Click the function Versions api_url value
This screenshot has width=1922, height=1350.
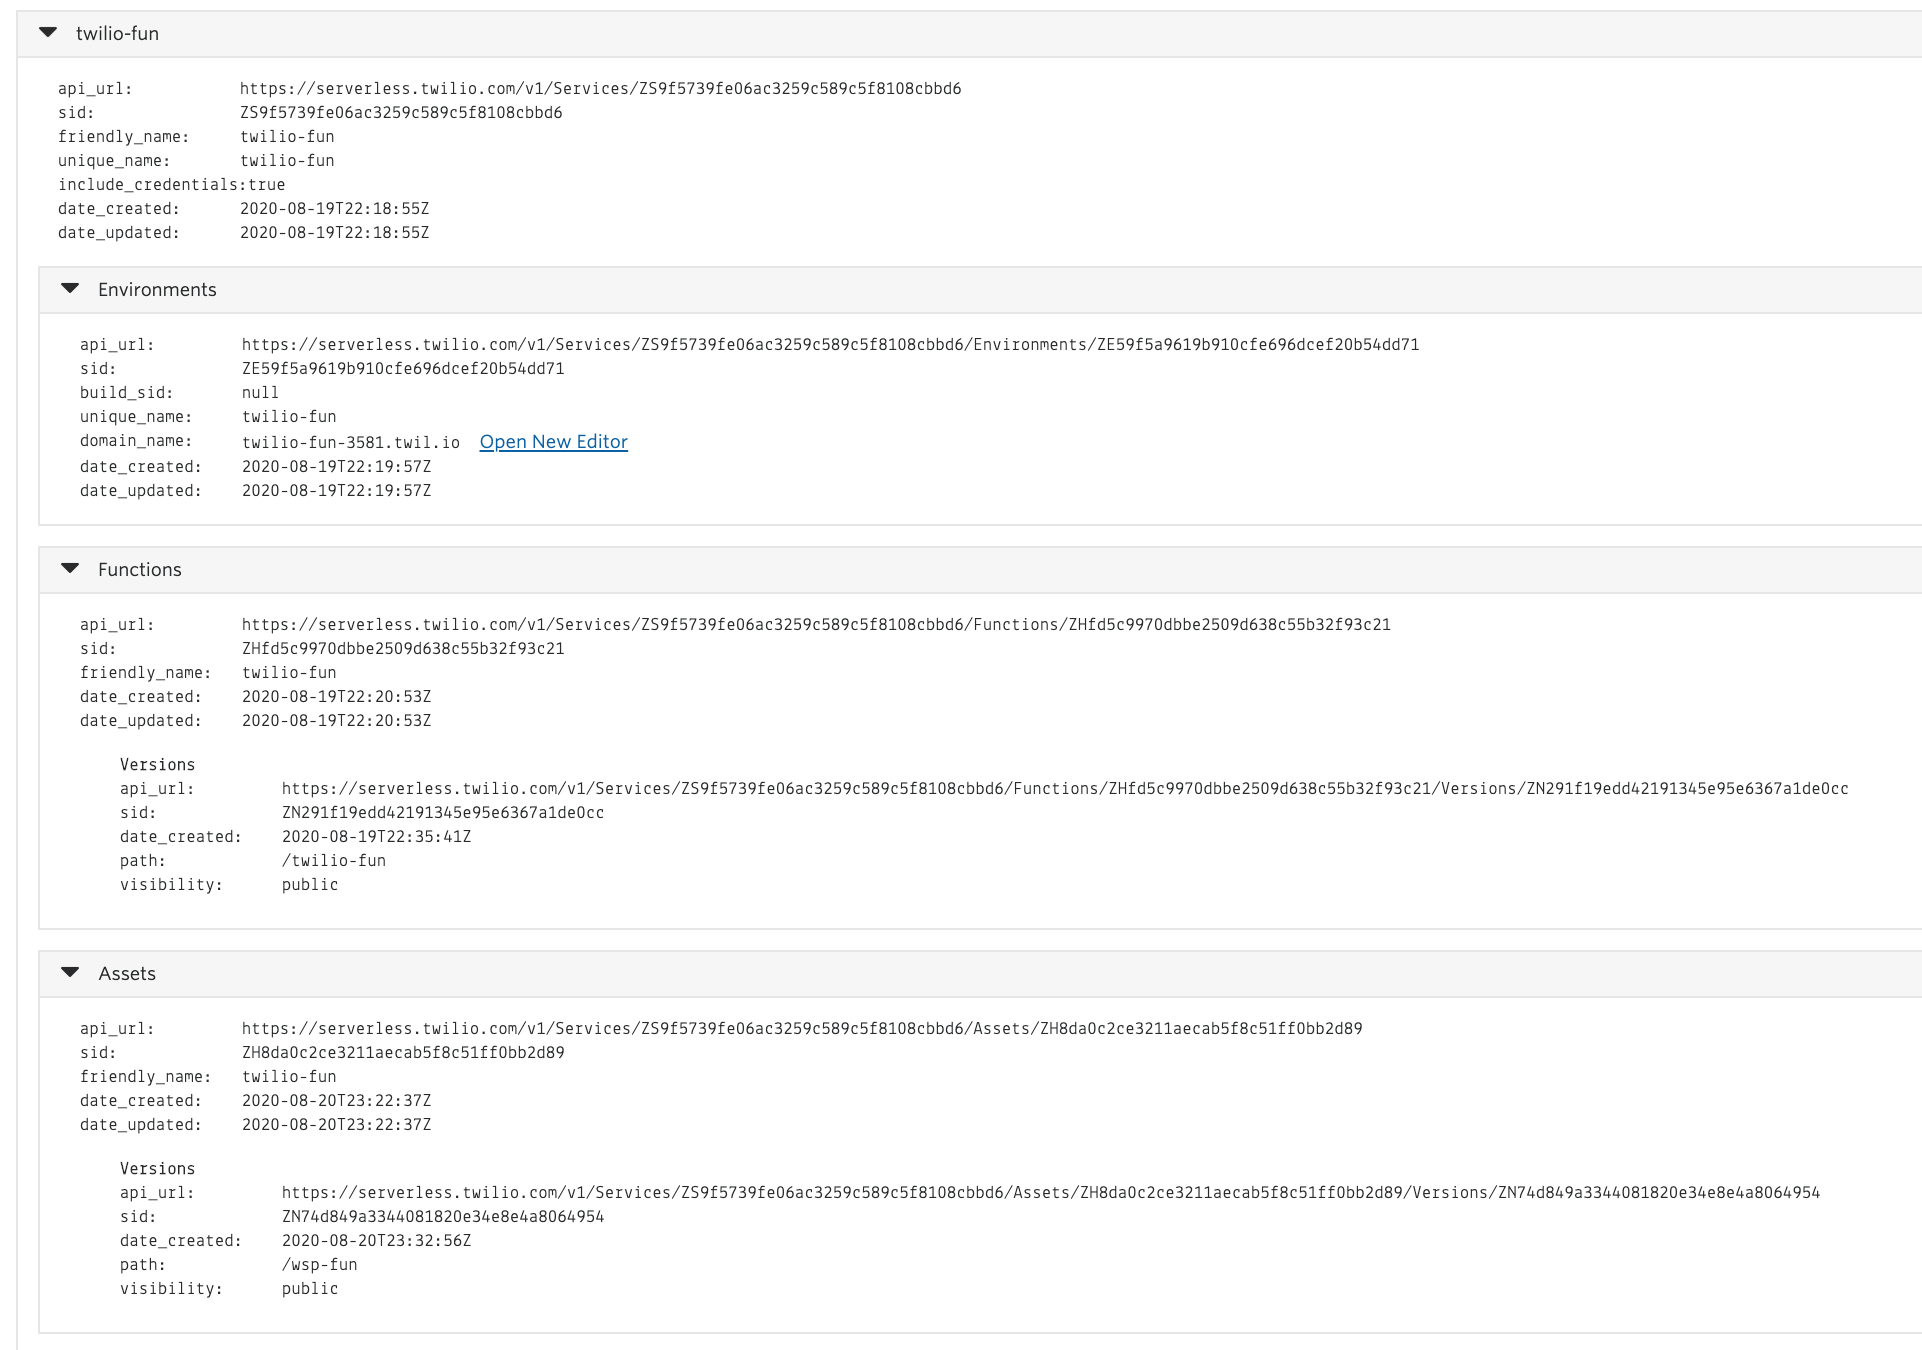pos(1065,789)
